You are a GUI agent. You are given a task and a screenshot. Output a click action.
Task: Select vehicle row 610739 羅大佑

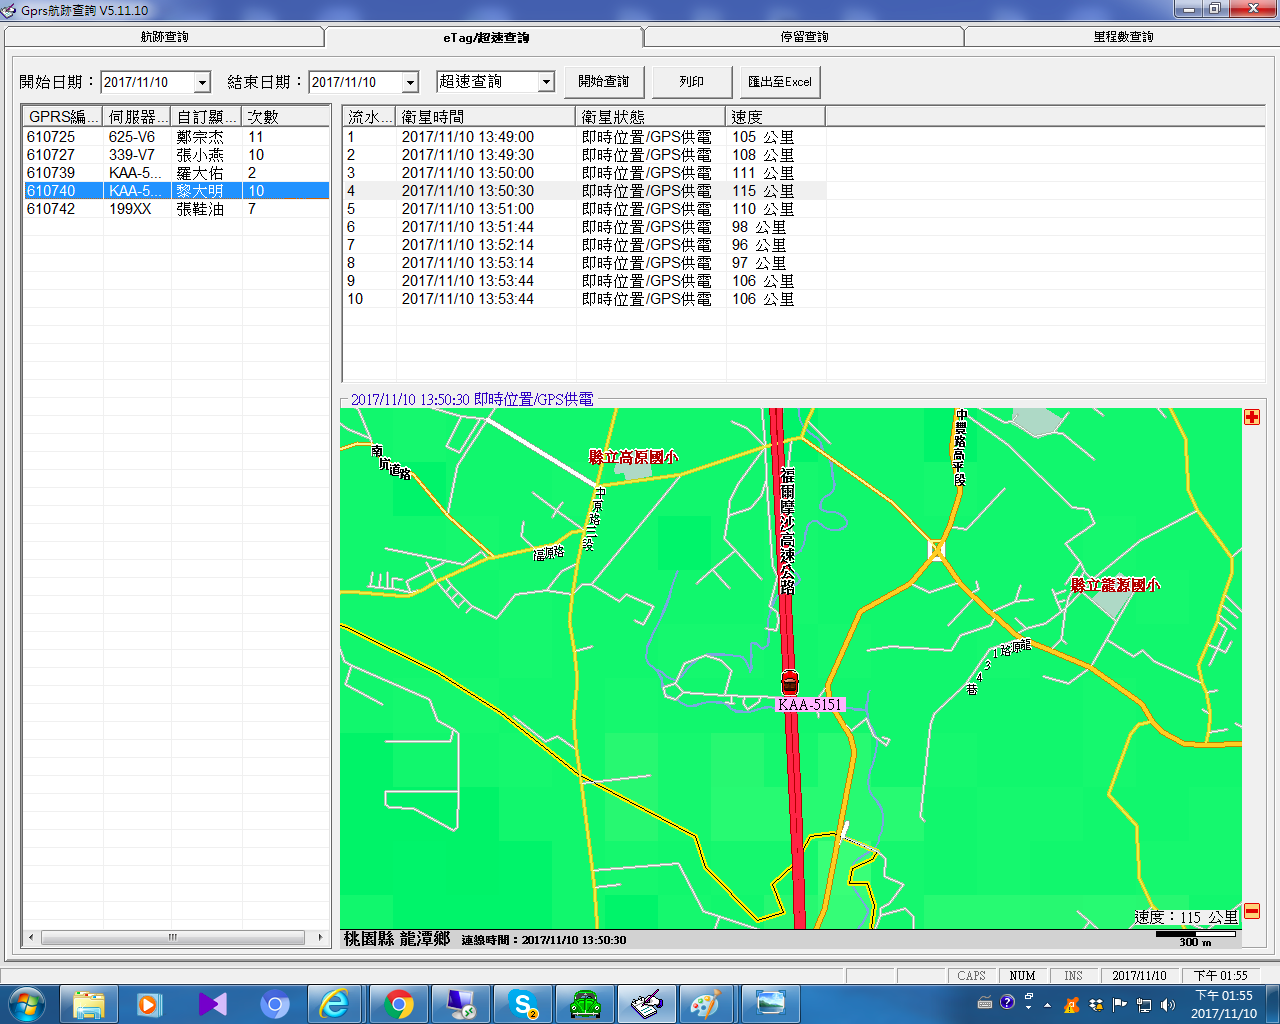tap(176, 173)
